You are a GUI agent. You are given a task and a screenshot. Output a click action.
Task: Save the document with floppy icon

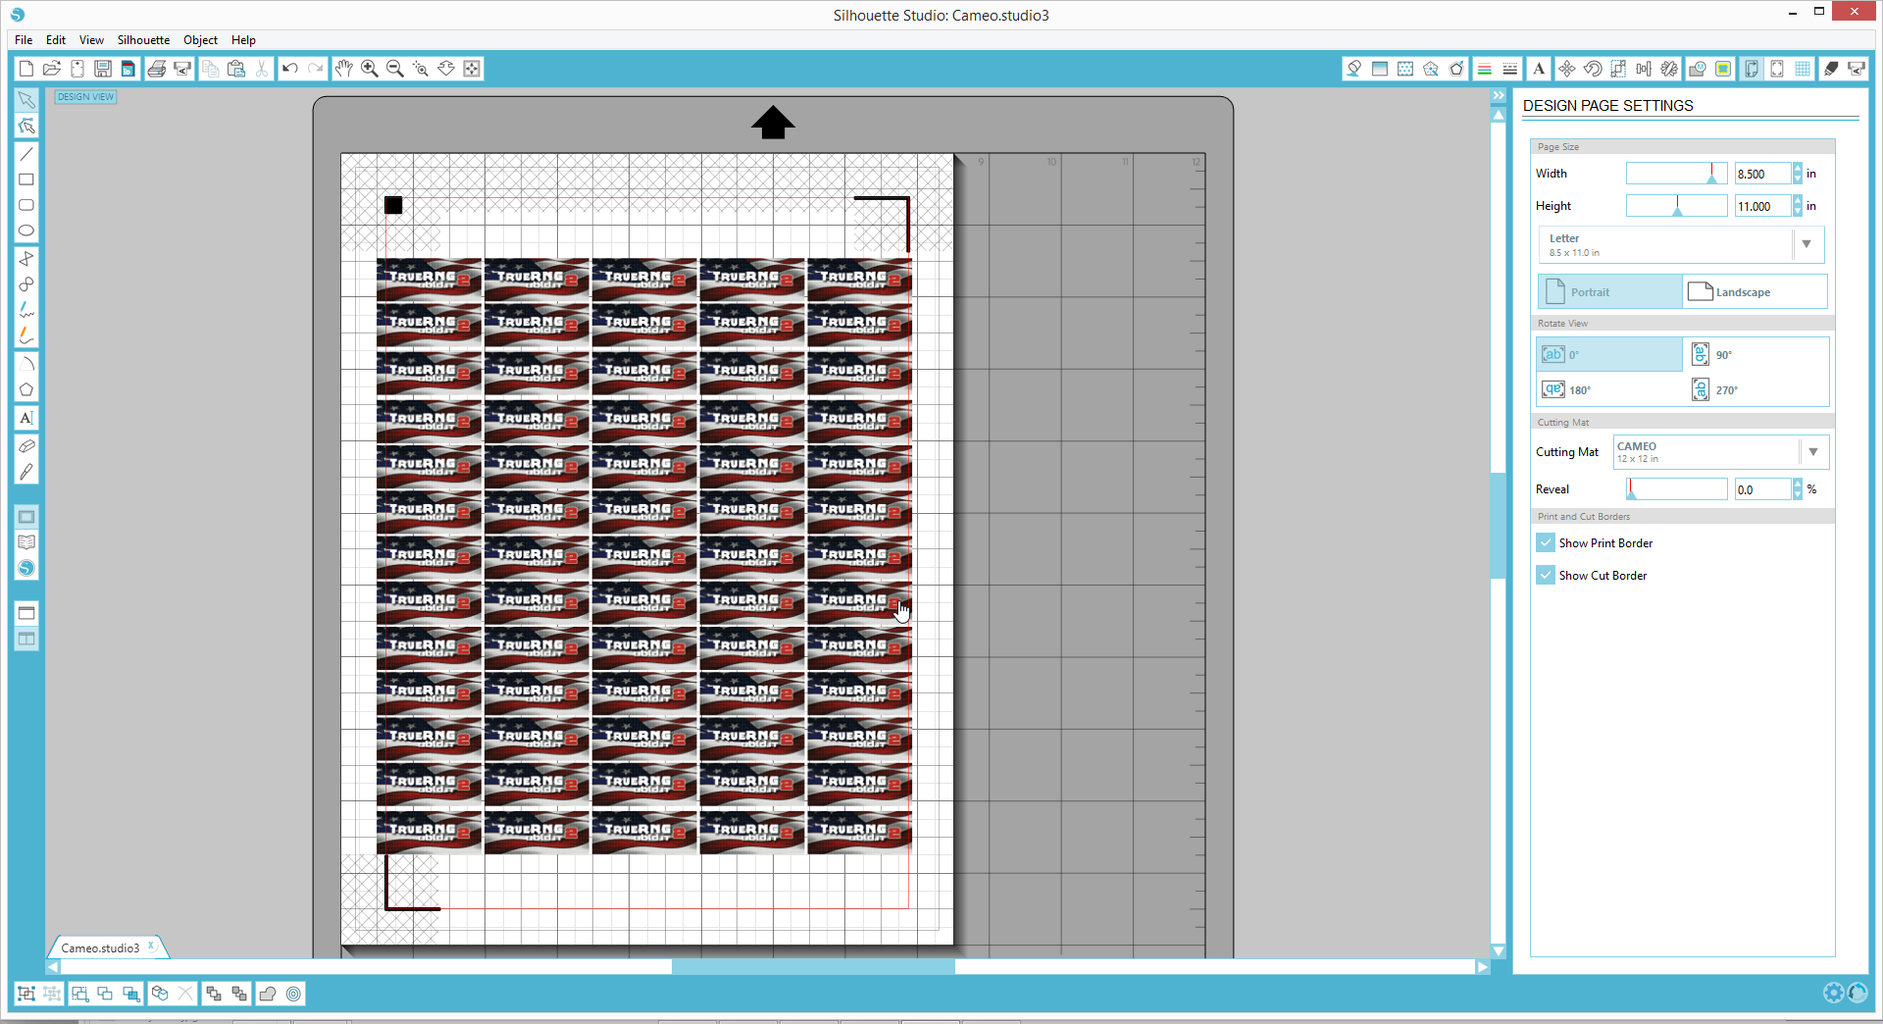point(103,68)
